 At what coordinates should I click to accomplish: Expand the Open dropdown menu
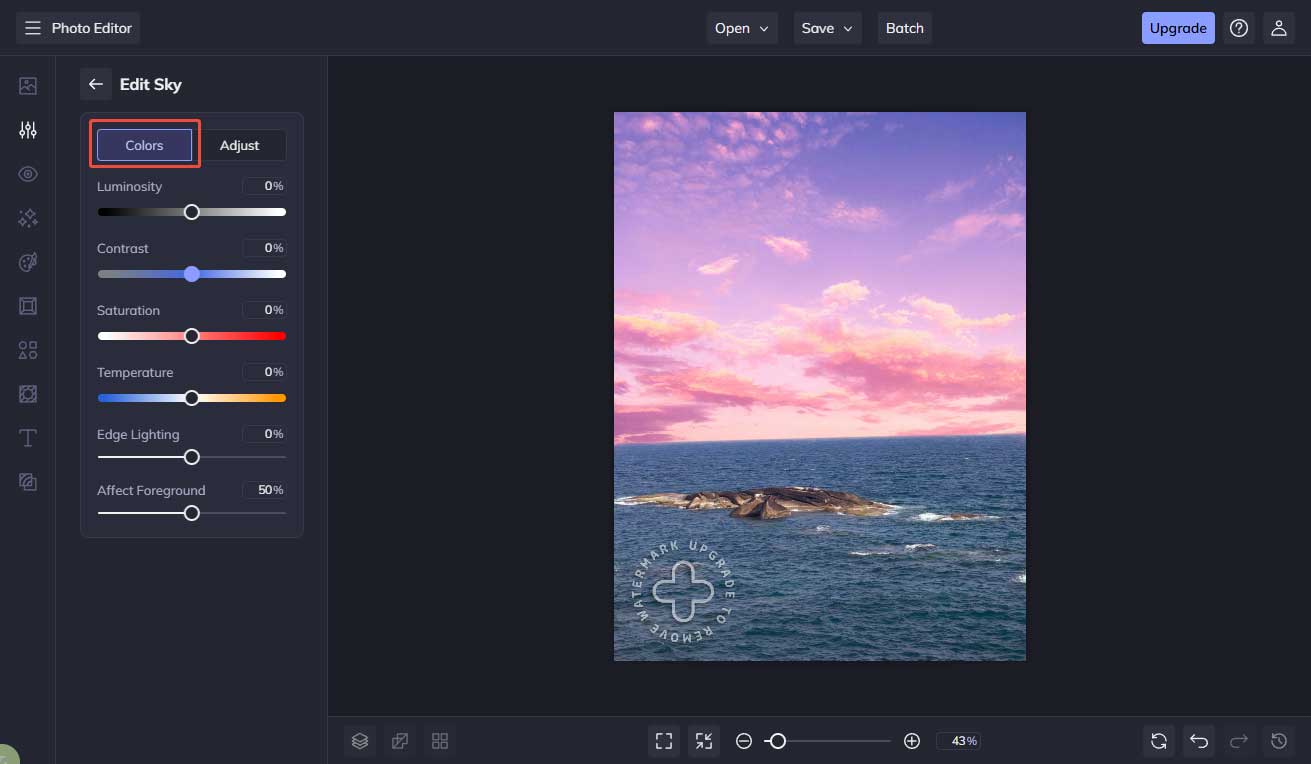[741, 28]
